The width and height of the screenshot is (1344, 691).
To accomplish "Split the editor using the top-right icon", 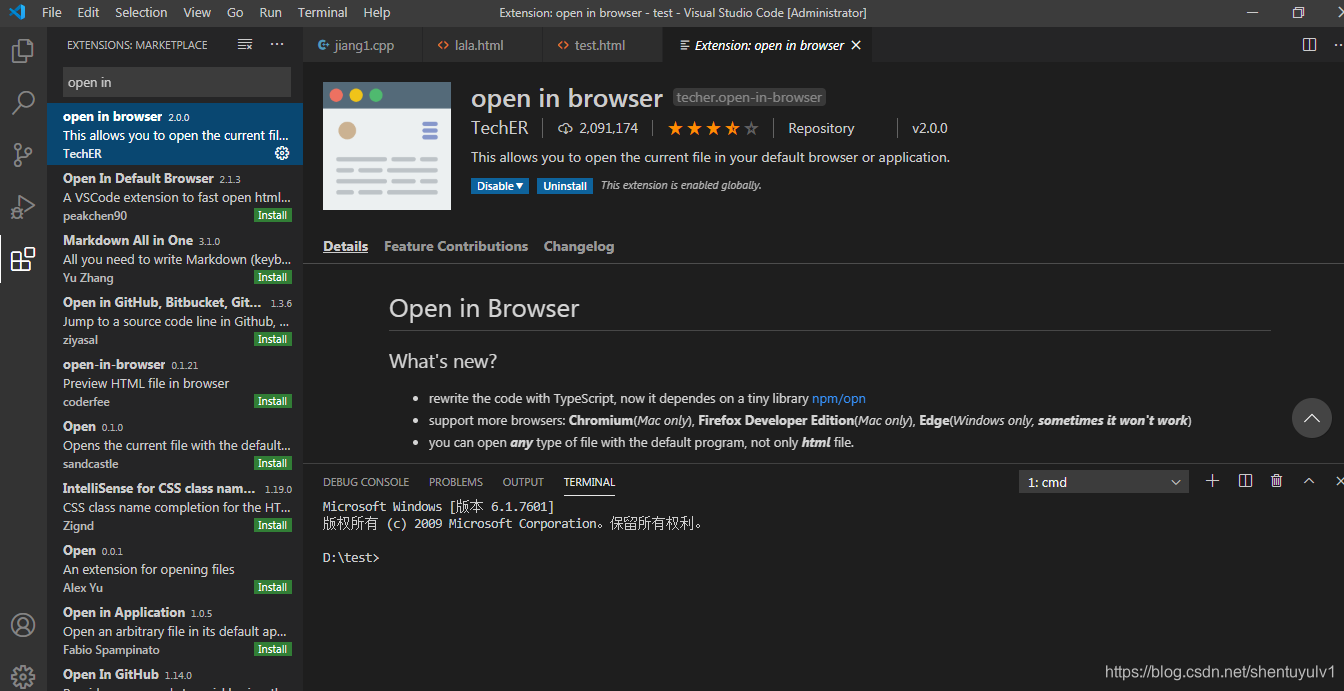I will tap(1308, 44).
